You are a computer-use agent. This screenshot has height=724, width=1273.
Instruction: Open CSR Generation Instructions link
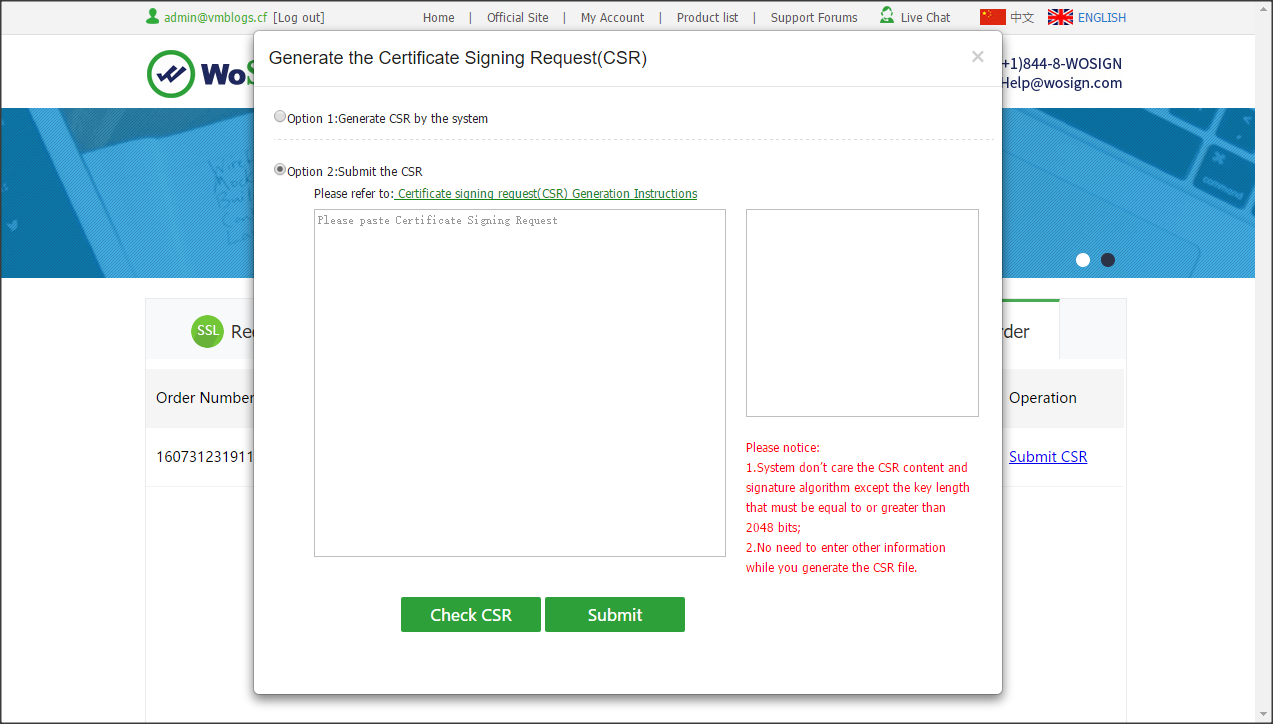[x=547, y=194]
